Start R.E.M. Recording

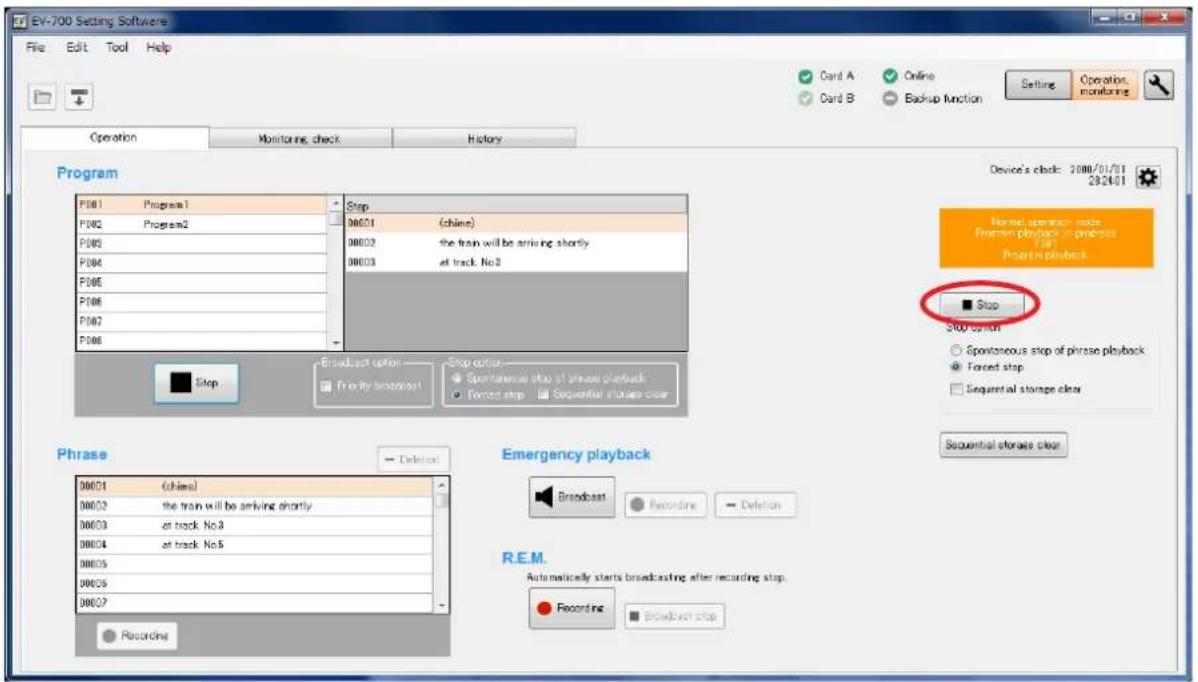click(x=571, y=609)
